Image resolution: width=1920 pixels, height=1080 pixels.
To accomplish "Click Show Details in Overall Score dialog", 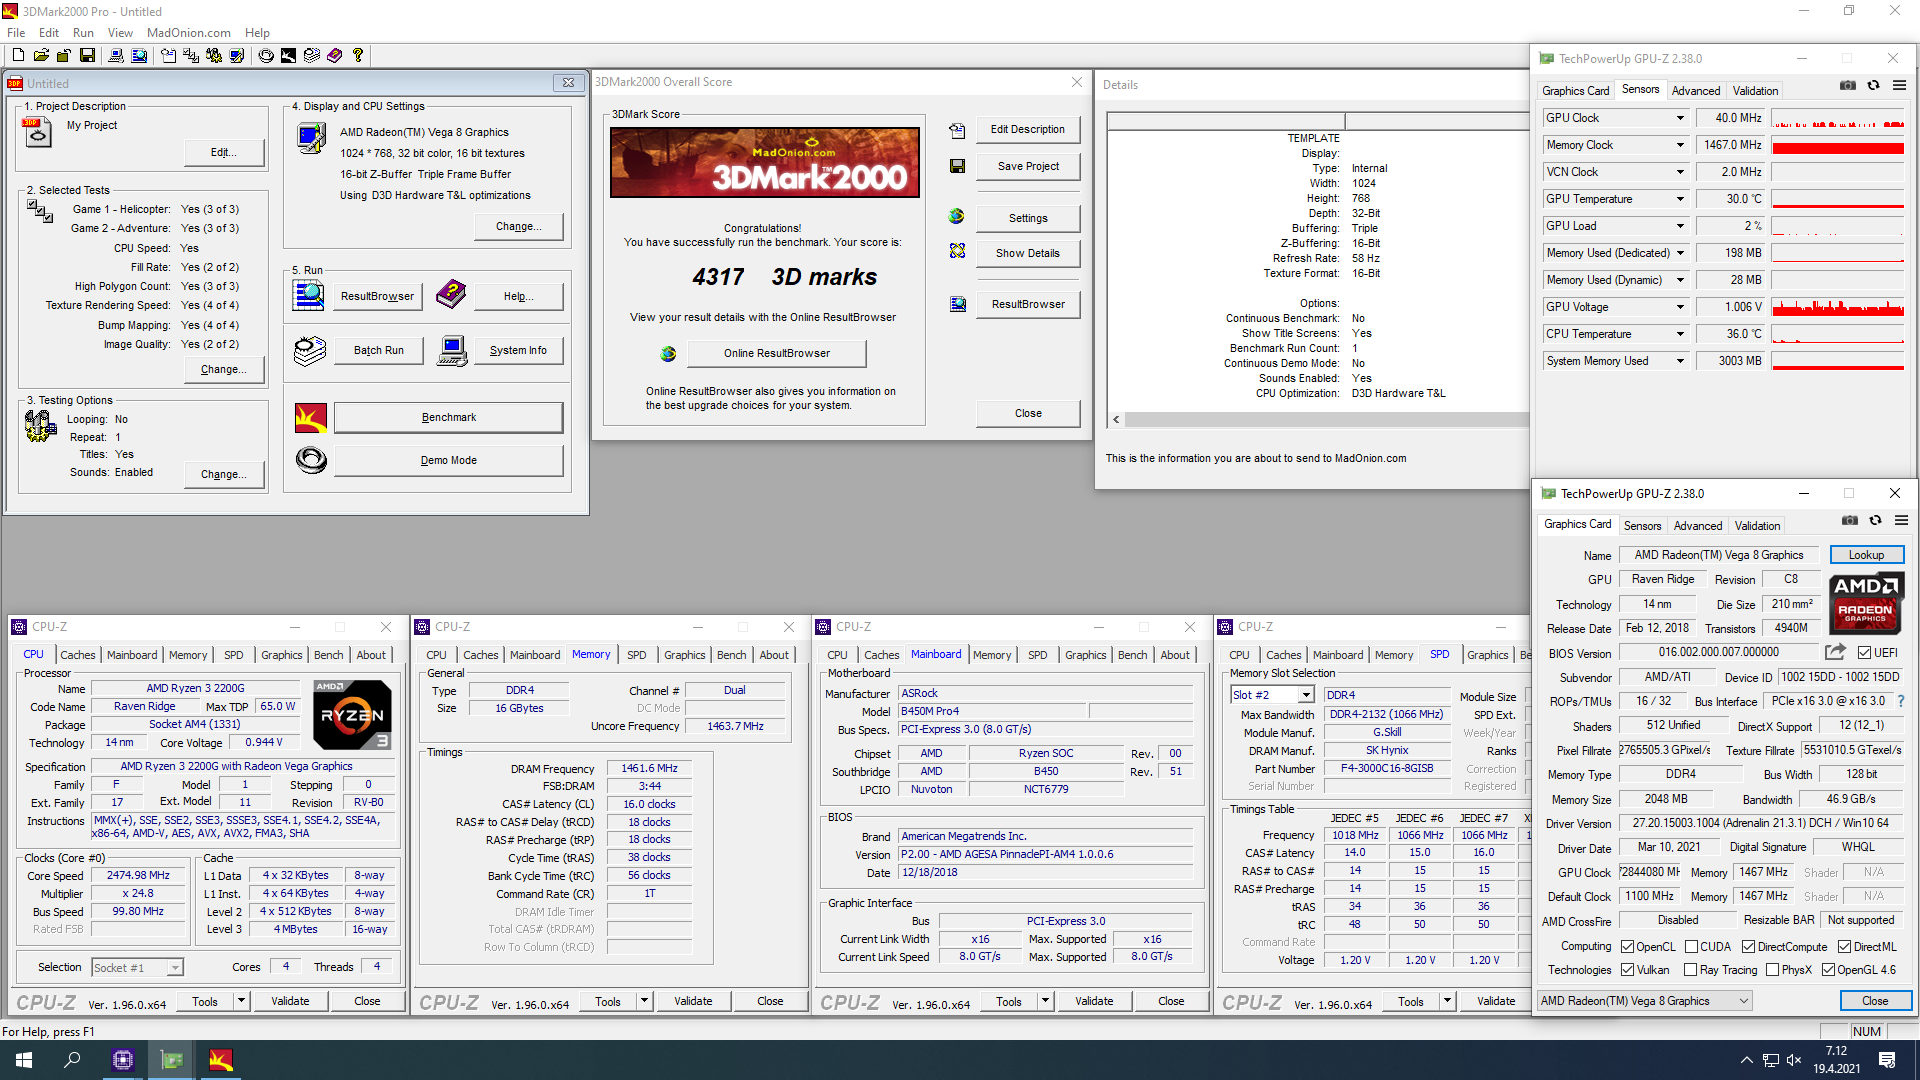I will 1027,253.
